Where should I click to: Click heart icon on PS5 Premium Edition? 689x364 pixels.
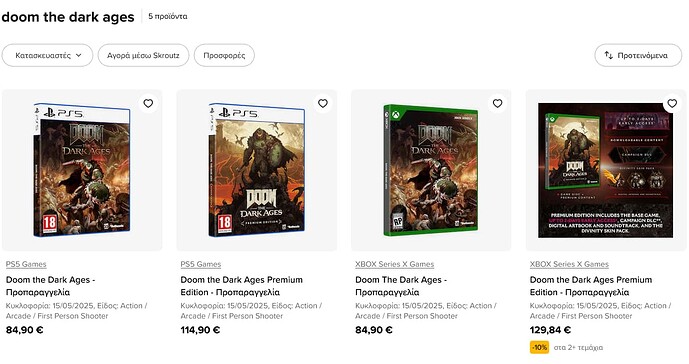(323, 103)
